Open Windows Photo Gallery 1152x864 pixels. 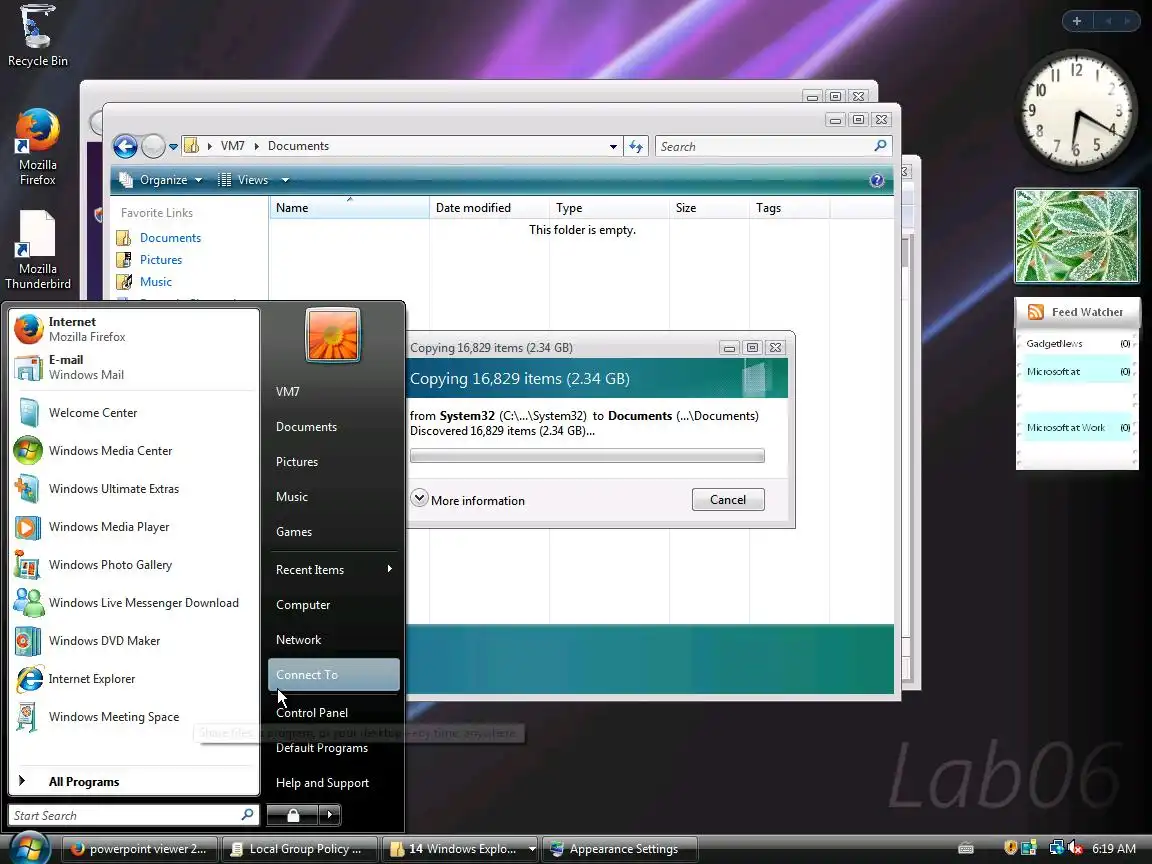134,565
